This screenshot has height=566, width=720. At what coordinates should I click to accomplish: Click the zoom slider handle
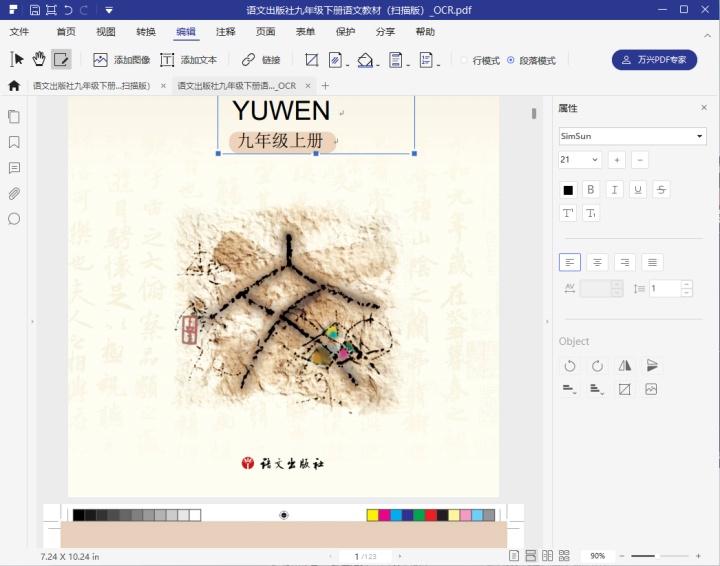(657, 556)
